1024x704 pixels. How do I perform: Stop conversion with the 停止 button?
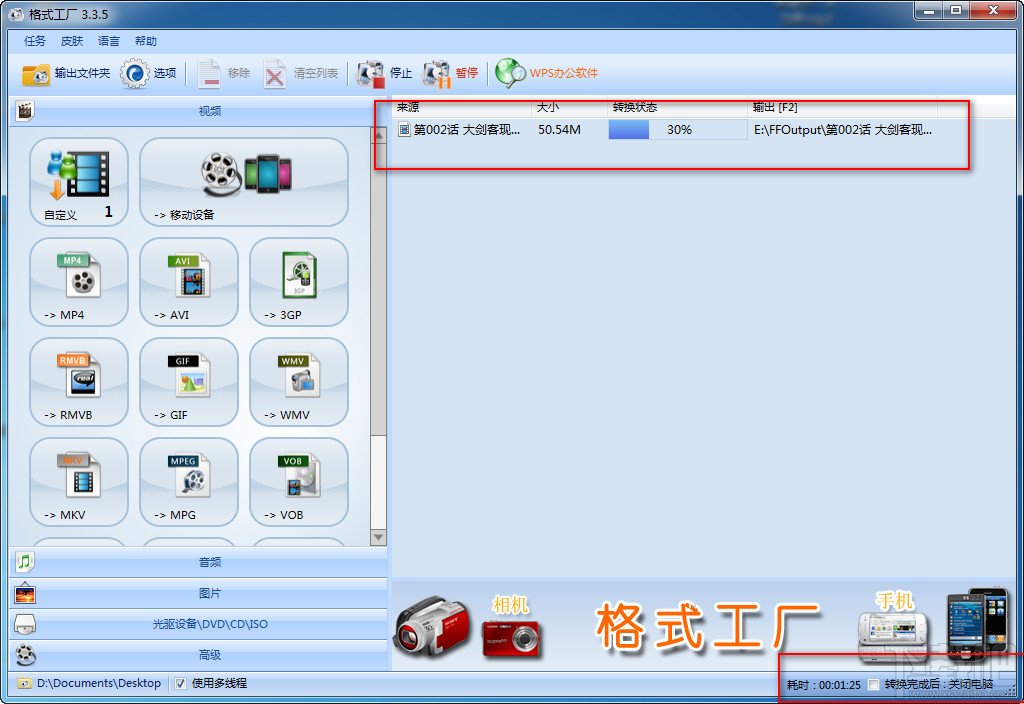(384, 73)
